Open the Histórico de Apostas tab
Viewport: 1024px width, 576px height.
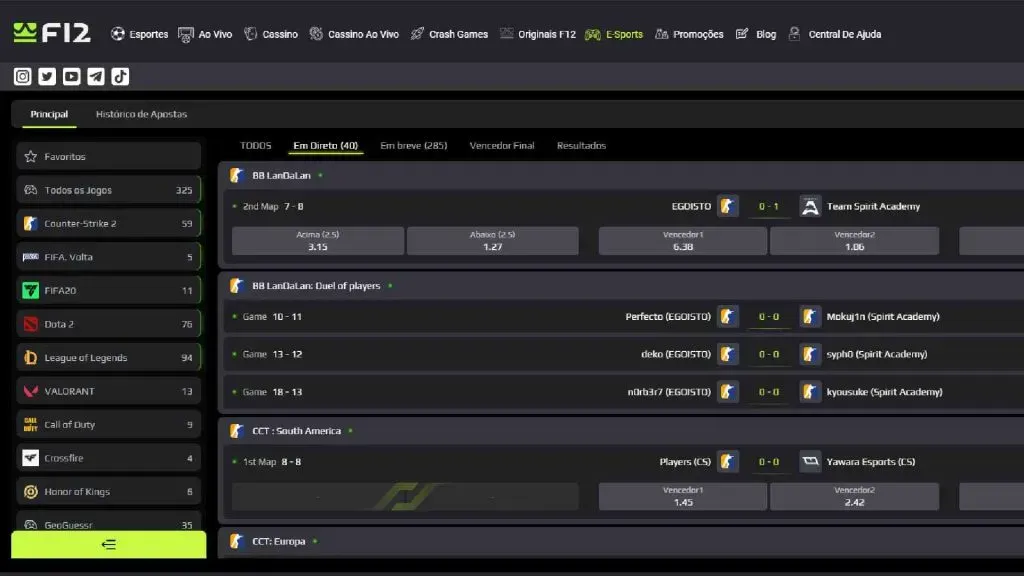[144, 114]
